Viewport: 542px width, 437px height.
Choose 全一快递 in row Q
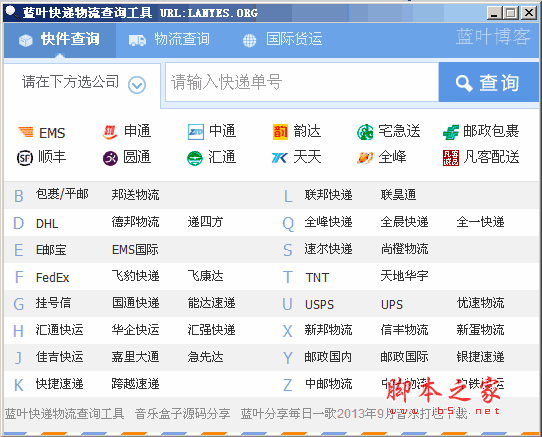click(x=480, y=222)
